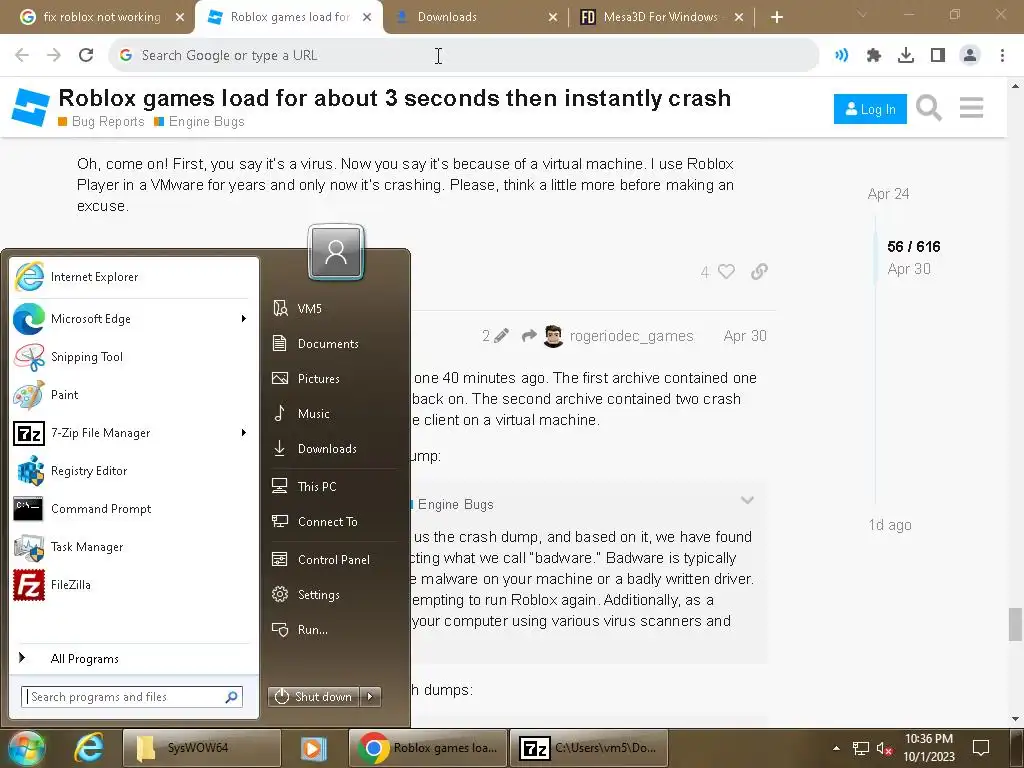Open the Snipping Tool
Viewport: 1024px width, 768px height.
click(x=134, y=357)
